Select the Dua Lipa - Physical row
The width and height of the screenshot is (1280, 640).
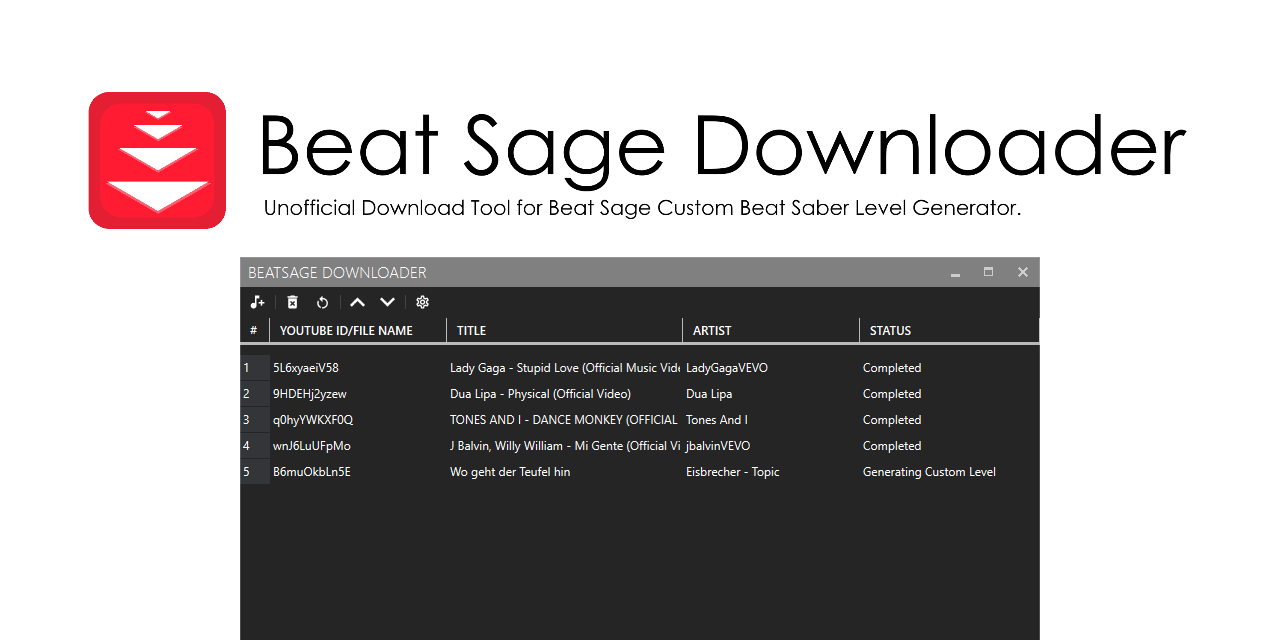tap(540, 394)
